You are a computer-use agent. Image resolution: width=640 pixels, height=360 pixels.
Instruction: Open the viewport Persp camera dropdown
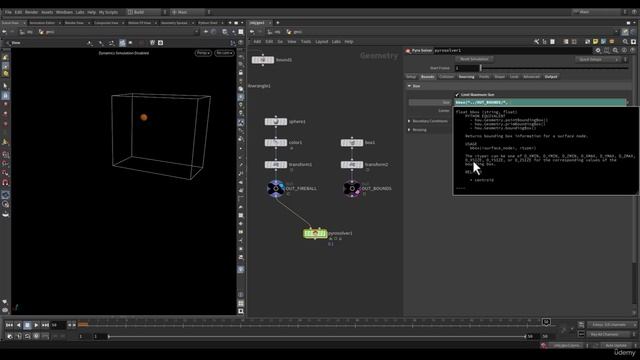203,53
